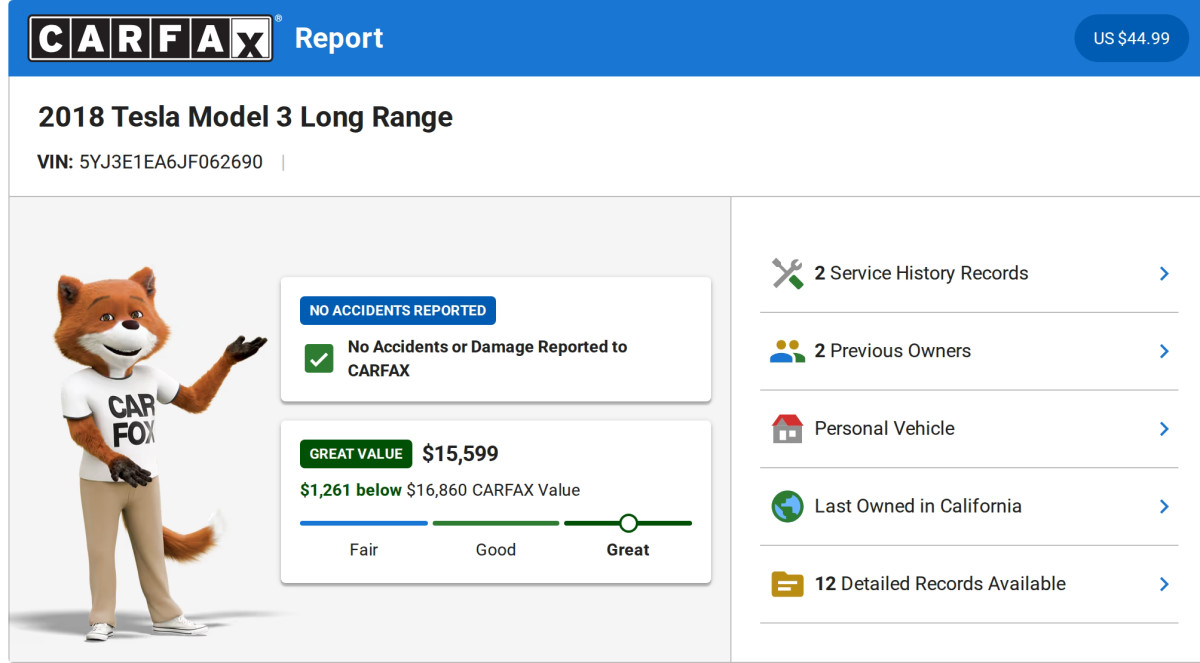1200x663 pixels.
Task: Click the Fair label under slider
Action: tap(364, 550)
